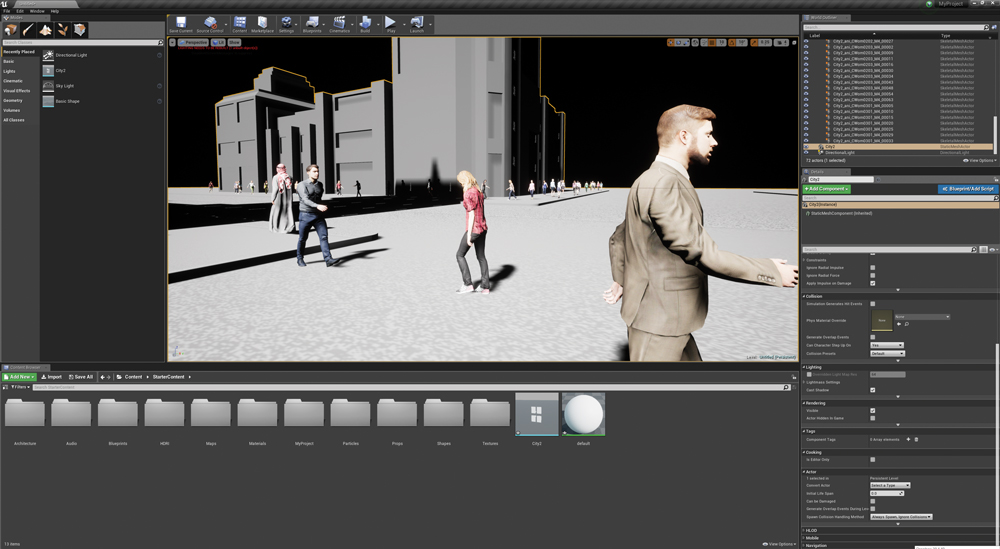
Task: Open the Convert Actor type dropdown
Action: [x=889, y=485]
